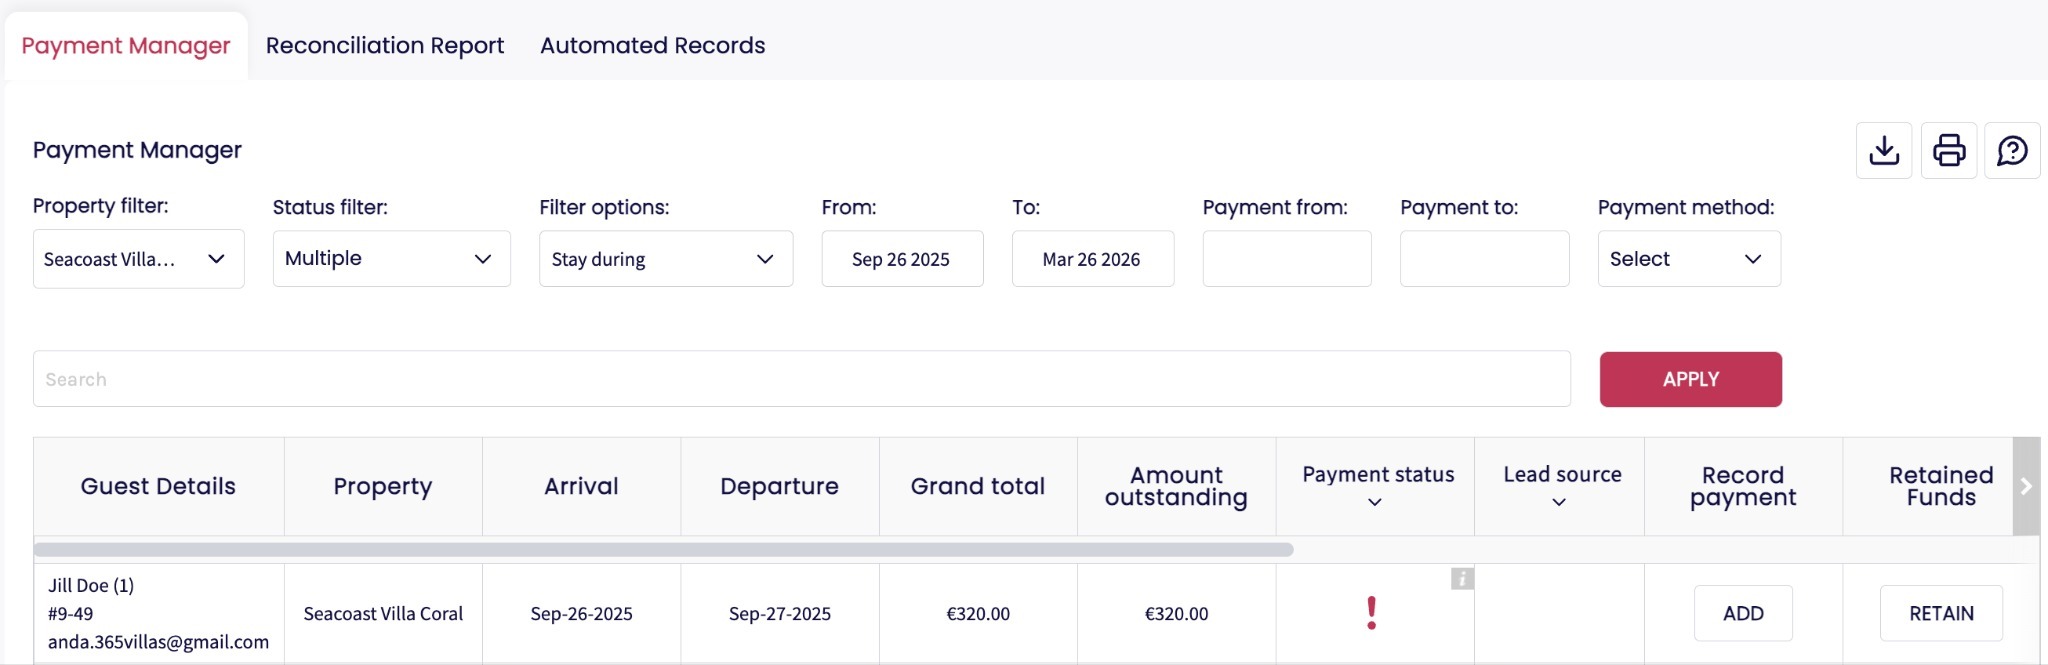Viewport: 2048px width, 665px height.
Task: Click the red exclamation payment status icon
Action: pyautogui.click(x=1372, y=612)
